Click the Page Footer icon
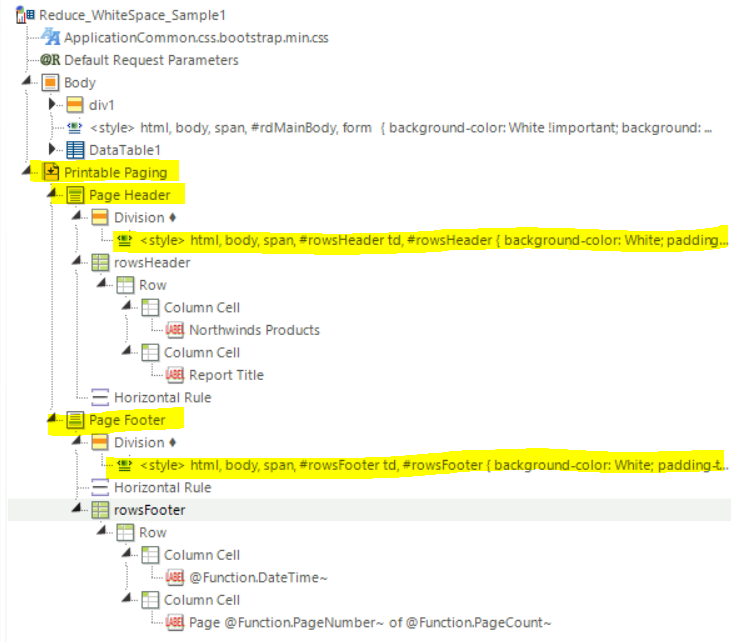 [x=75, y=420]
